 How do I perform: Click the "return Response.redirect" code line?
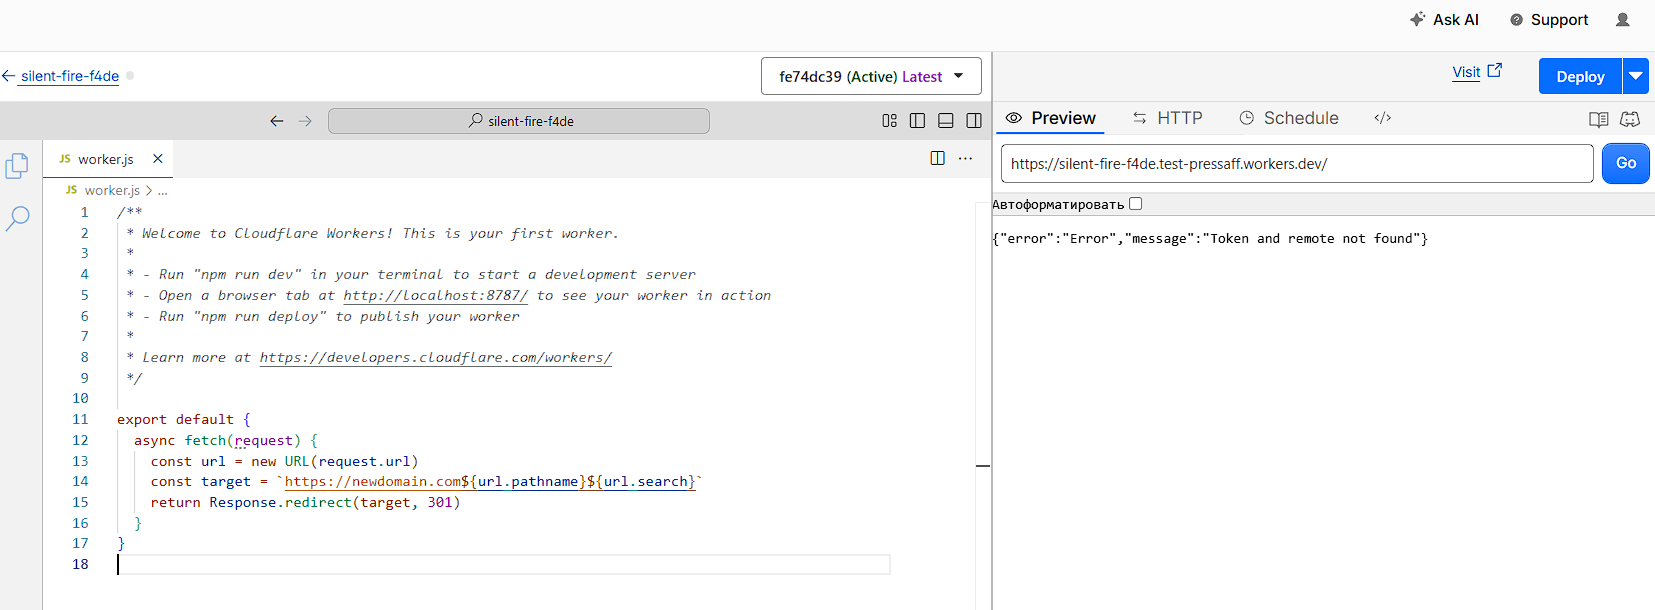click(306, 502)
